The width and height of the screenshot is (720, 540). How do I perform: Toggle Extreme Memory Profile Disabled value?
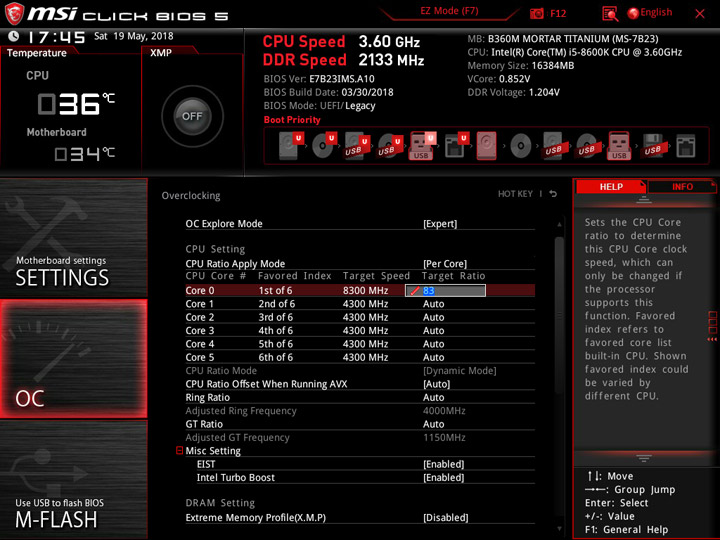(x=445, y=518)
